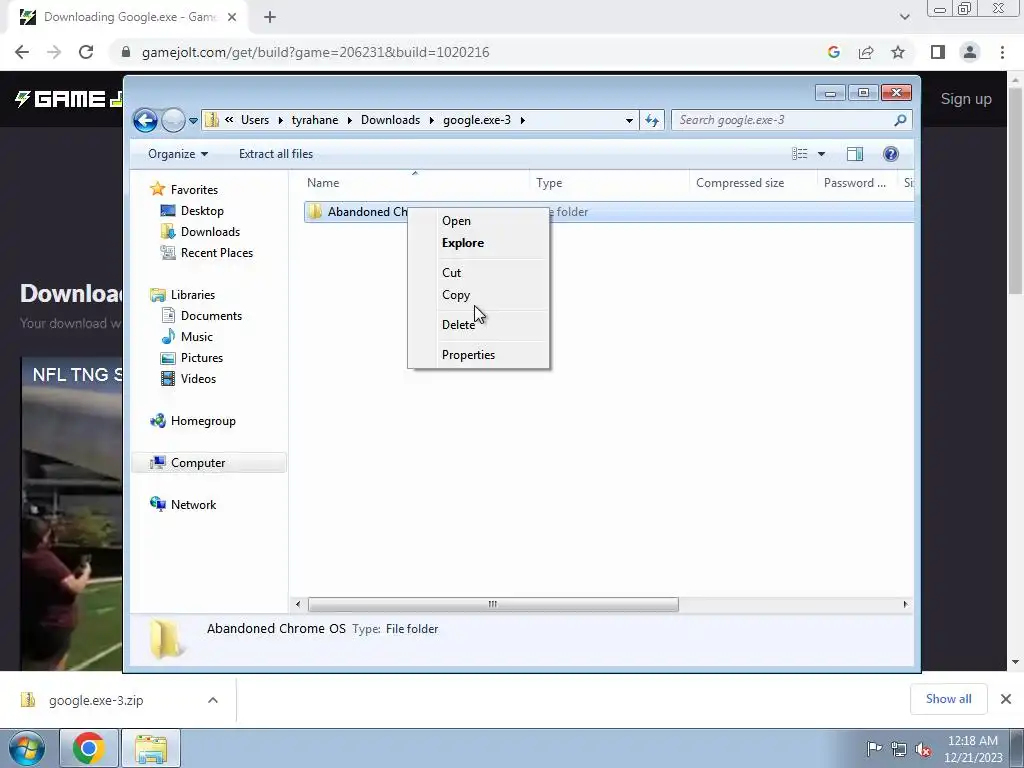Open recent pages dropdown beside Forward button

point(193,121)
